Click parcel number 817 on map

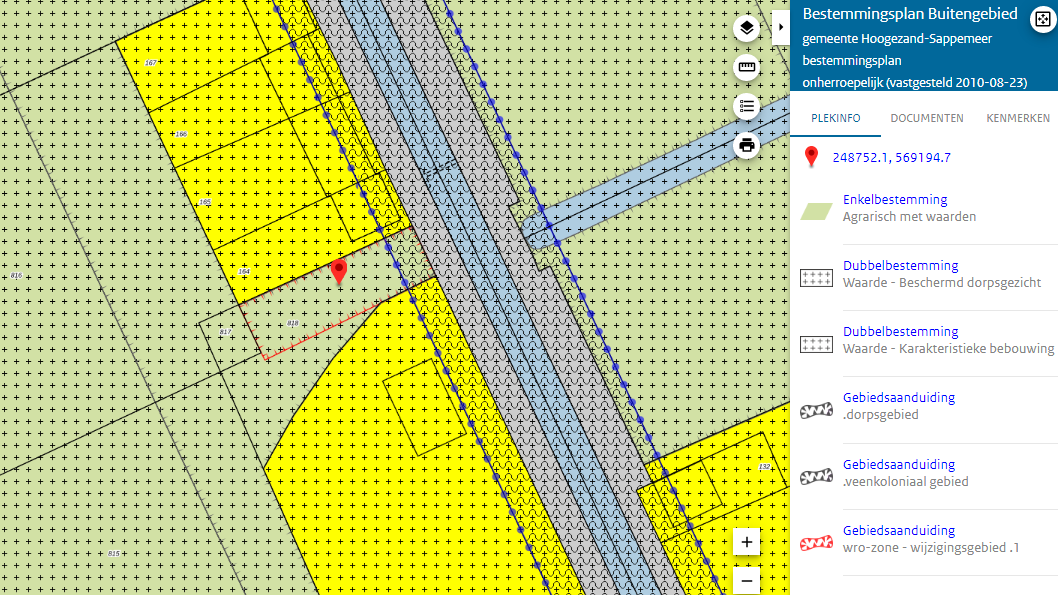coord(225,332)
